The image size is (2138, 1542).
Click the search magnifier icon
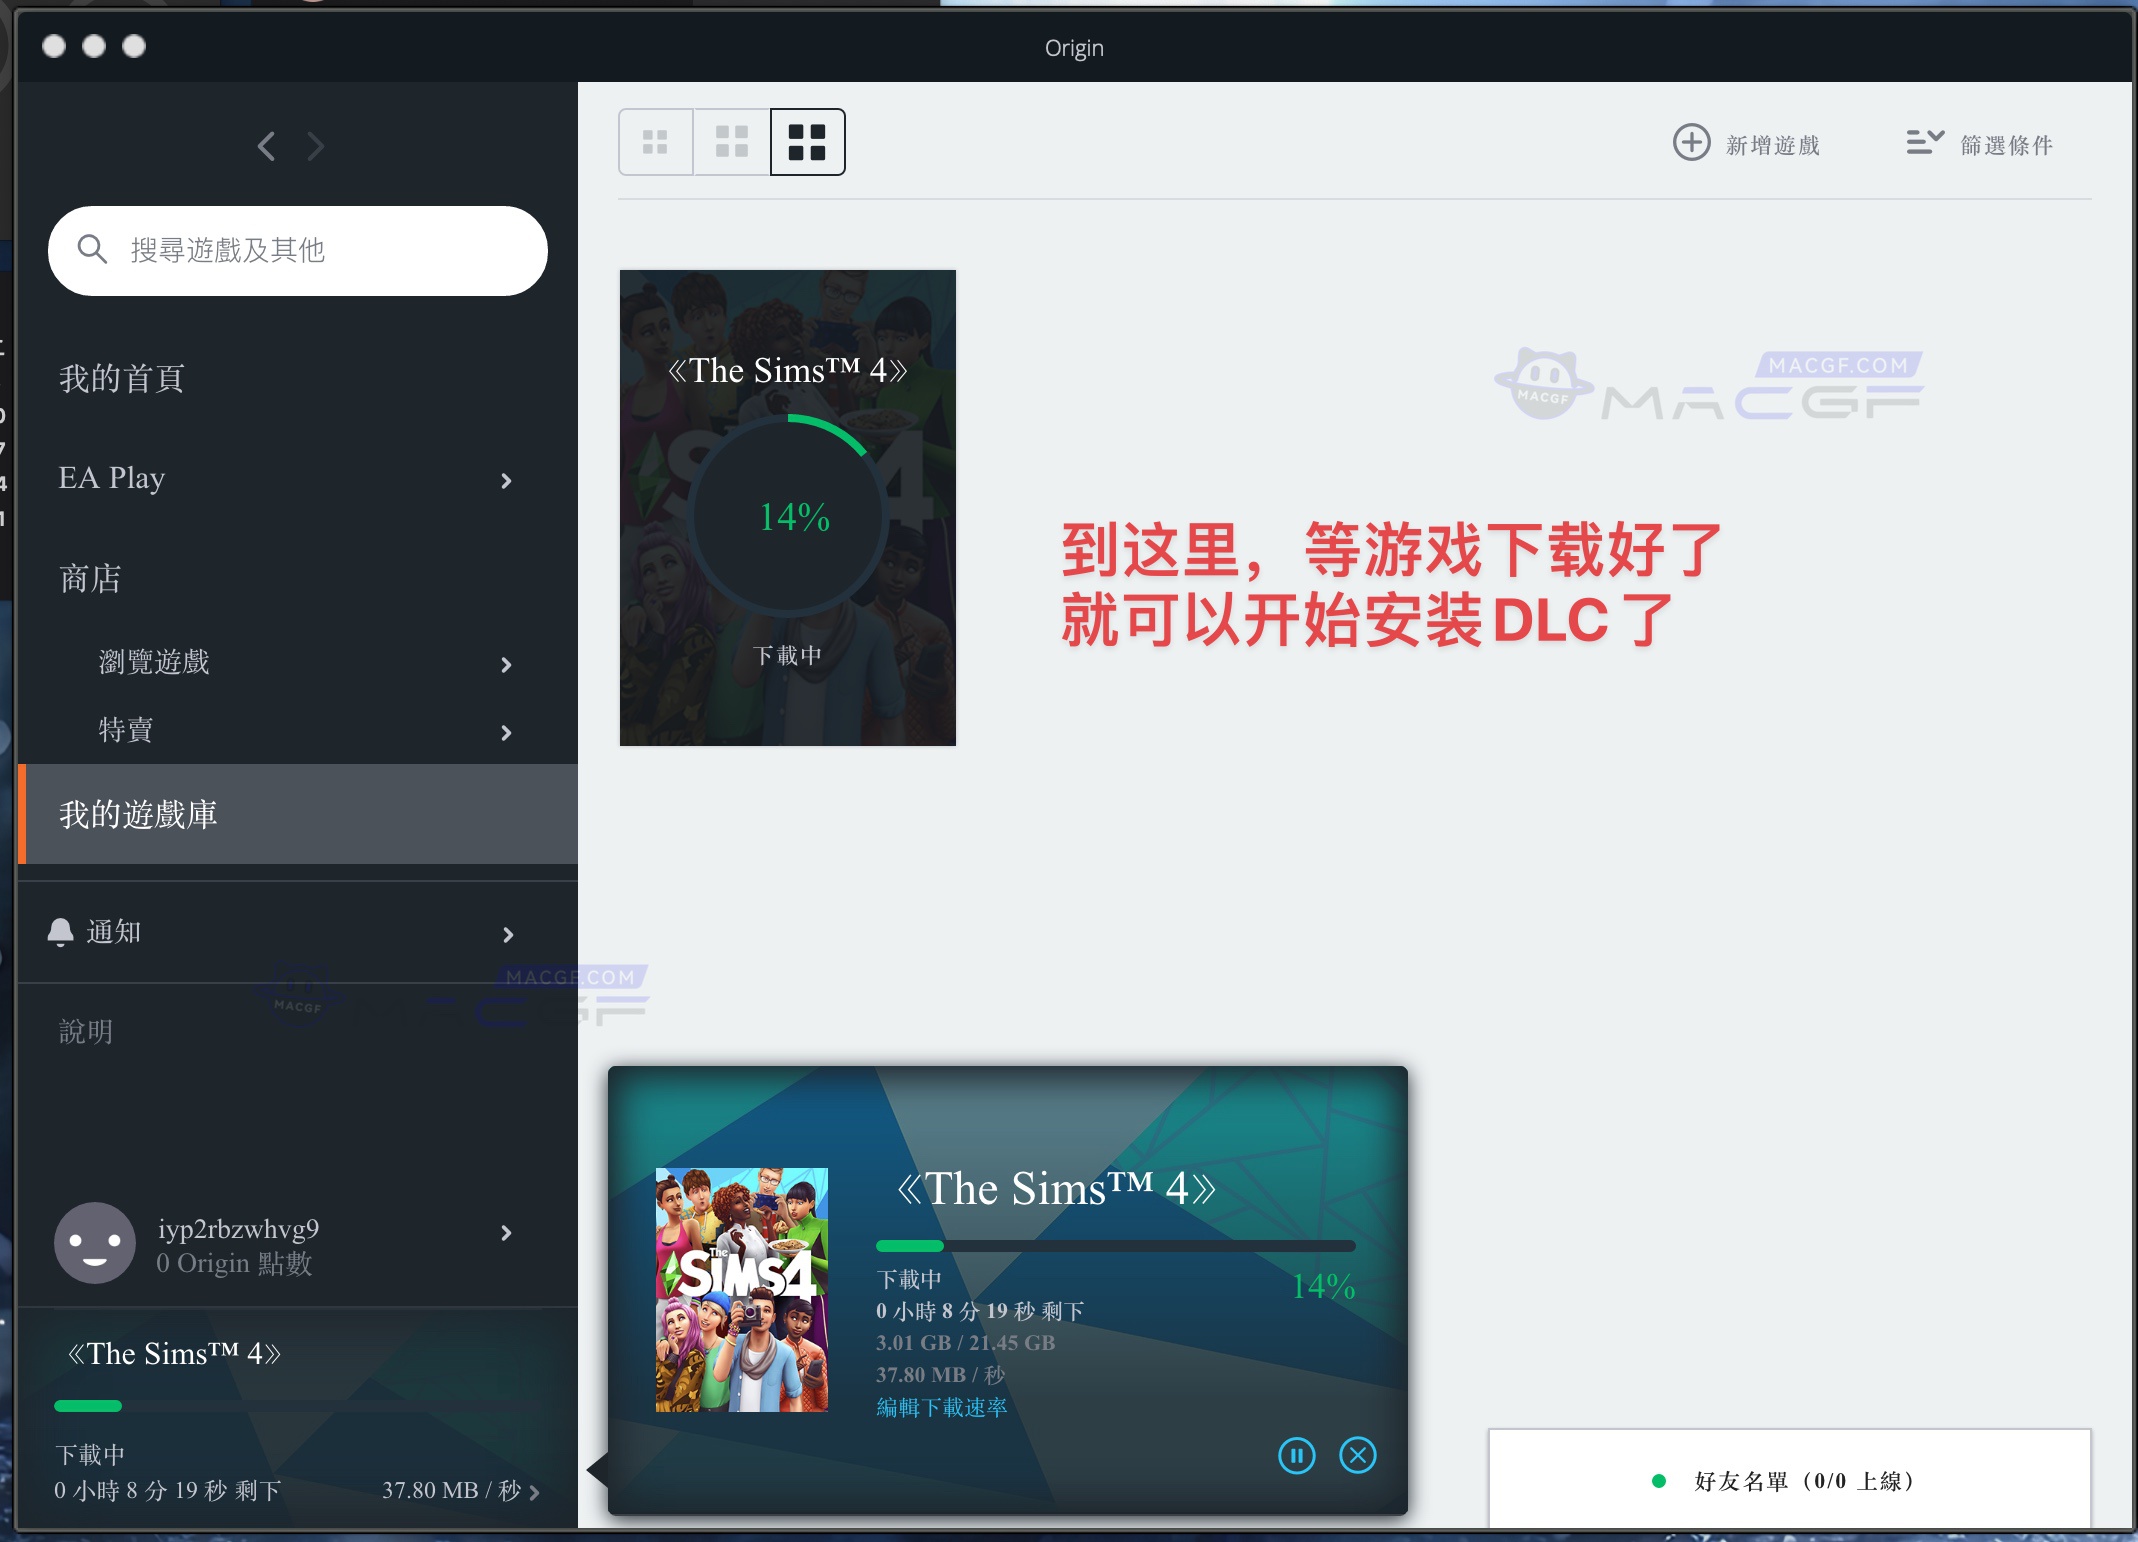94,250
